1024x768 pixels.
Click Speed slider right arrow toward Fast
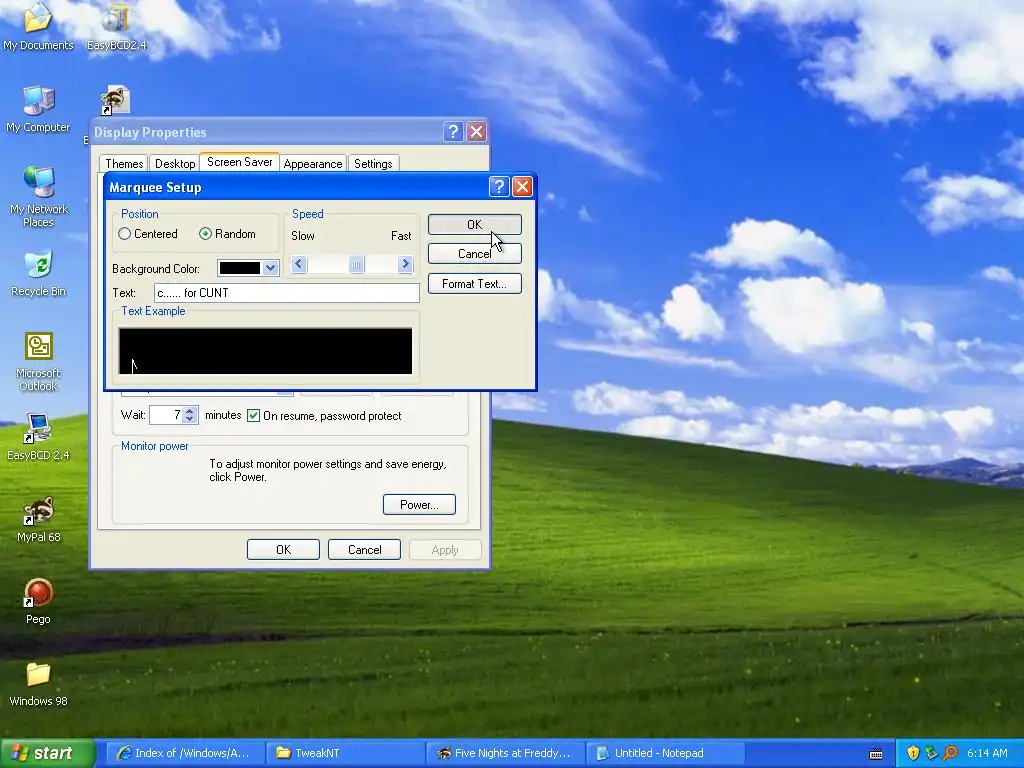(406, 264)
